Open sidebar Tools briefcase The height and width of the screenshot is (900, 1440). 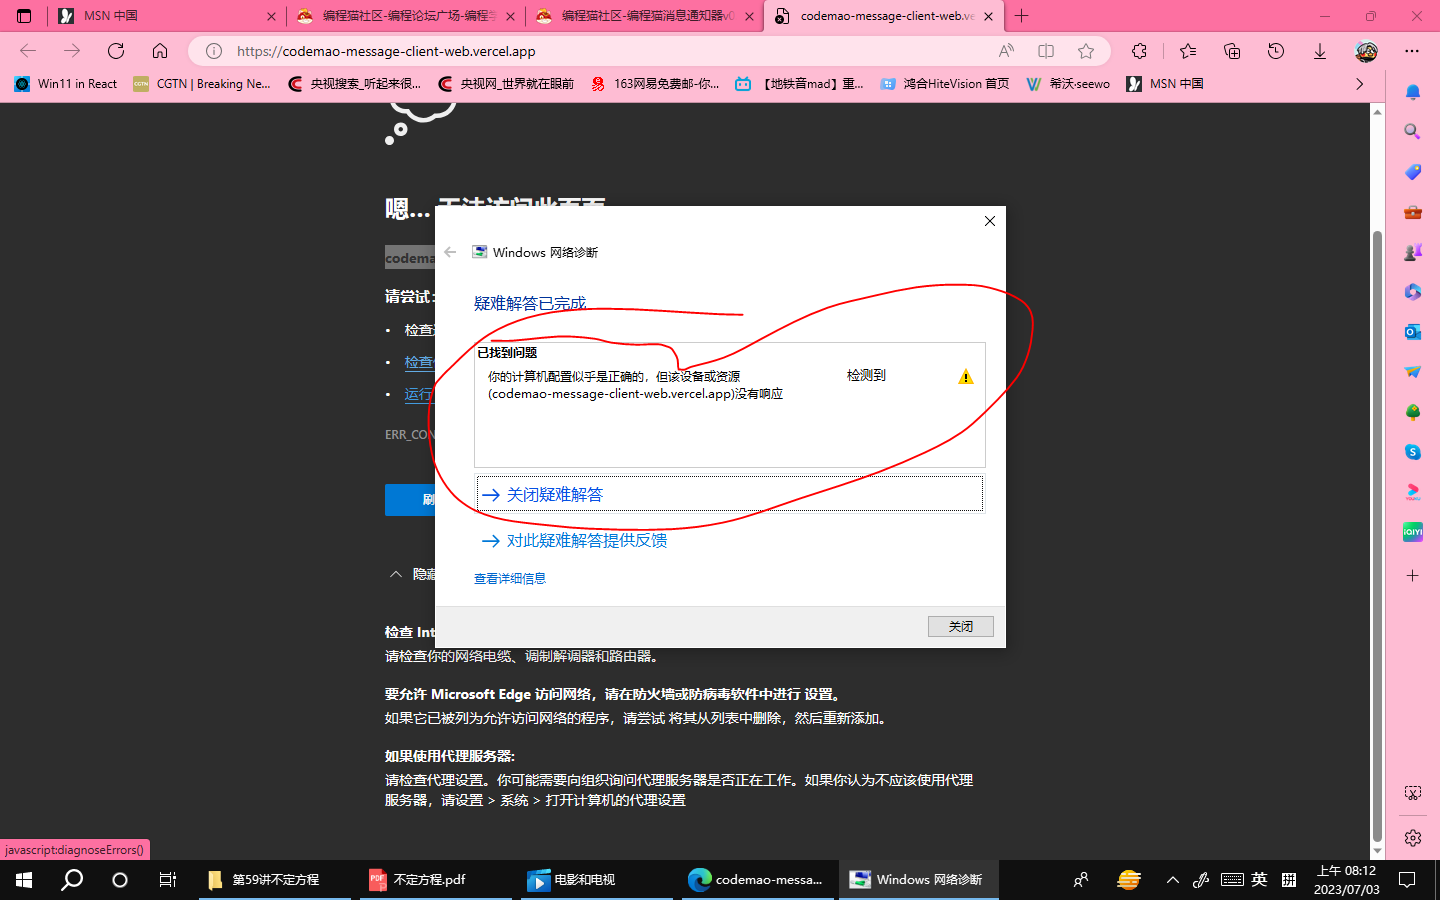click(1413, 212)
